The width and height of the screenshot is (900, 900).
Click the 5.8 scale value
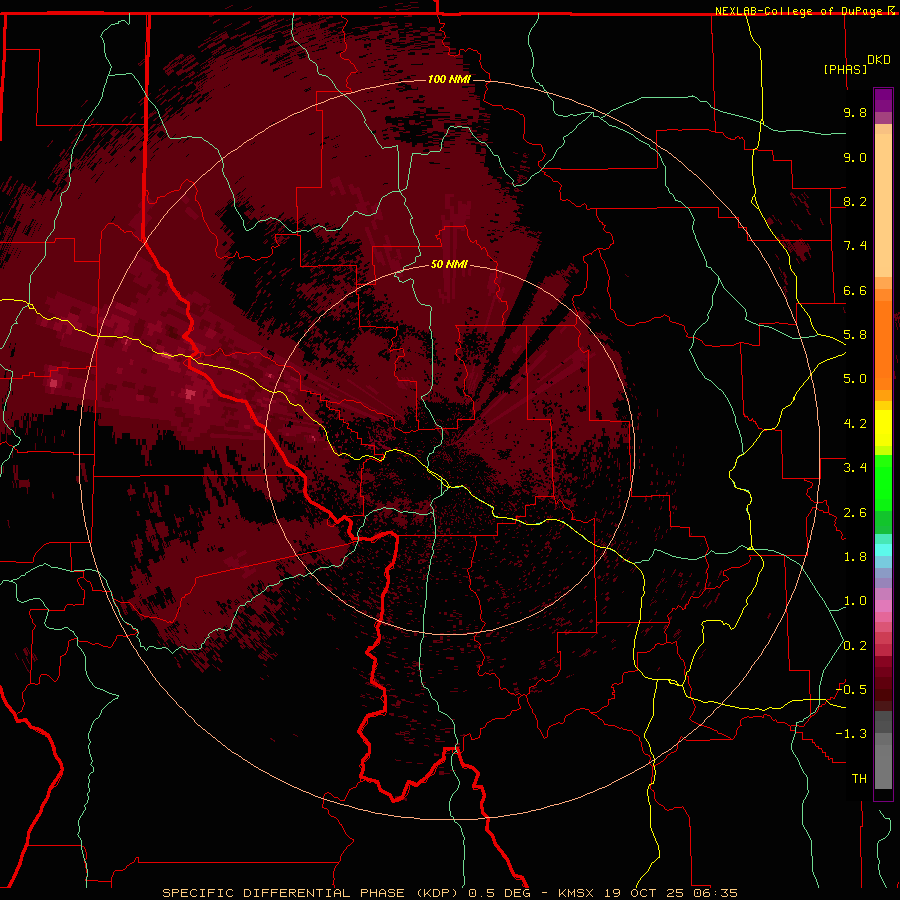[x=855, y=335]
